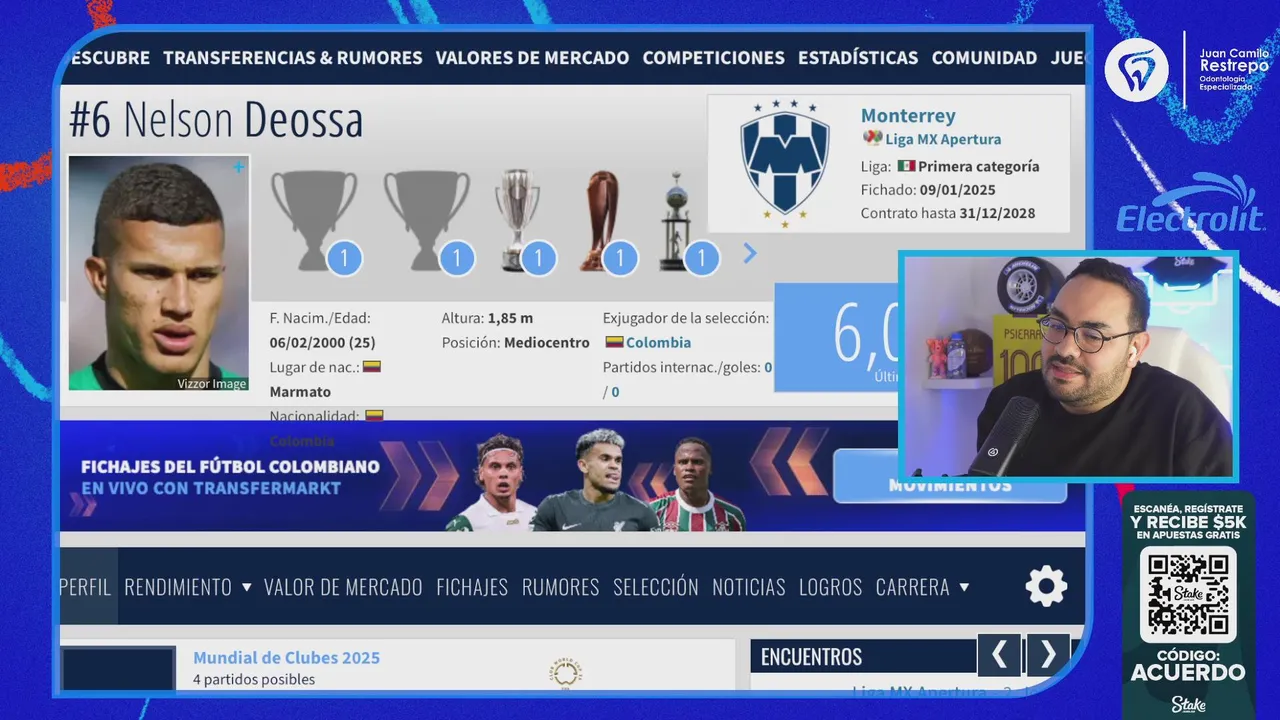
Task: Click the Colombia national team link
Action: pyautogui.click(x=657, y=342)
